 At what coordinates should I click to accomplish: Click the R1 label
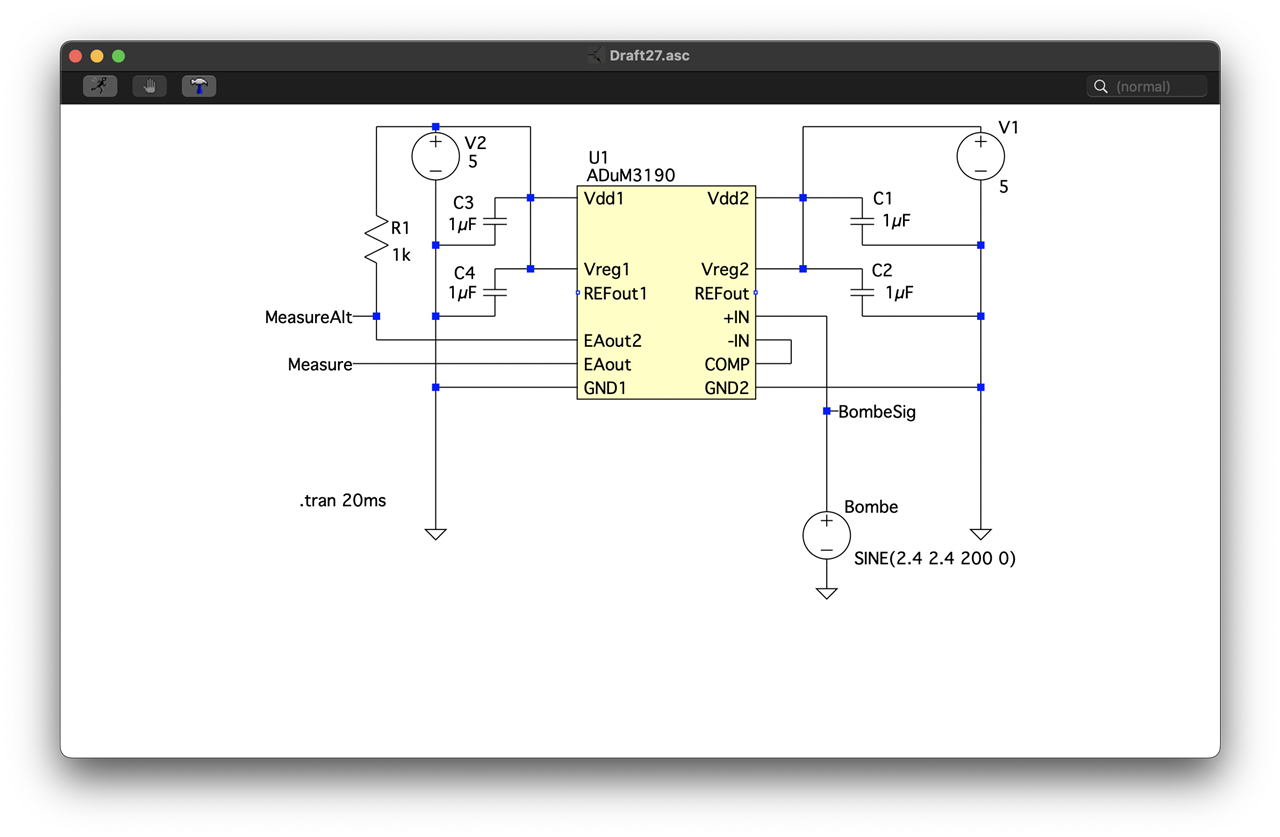coord(400,229)
